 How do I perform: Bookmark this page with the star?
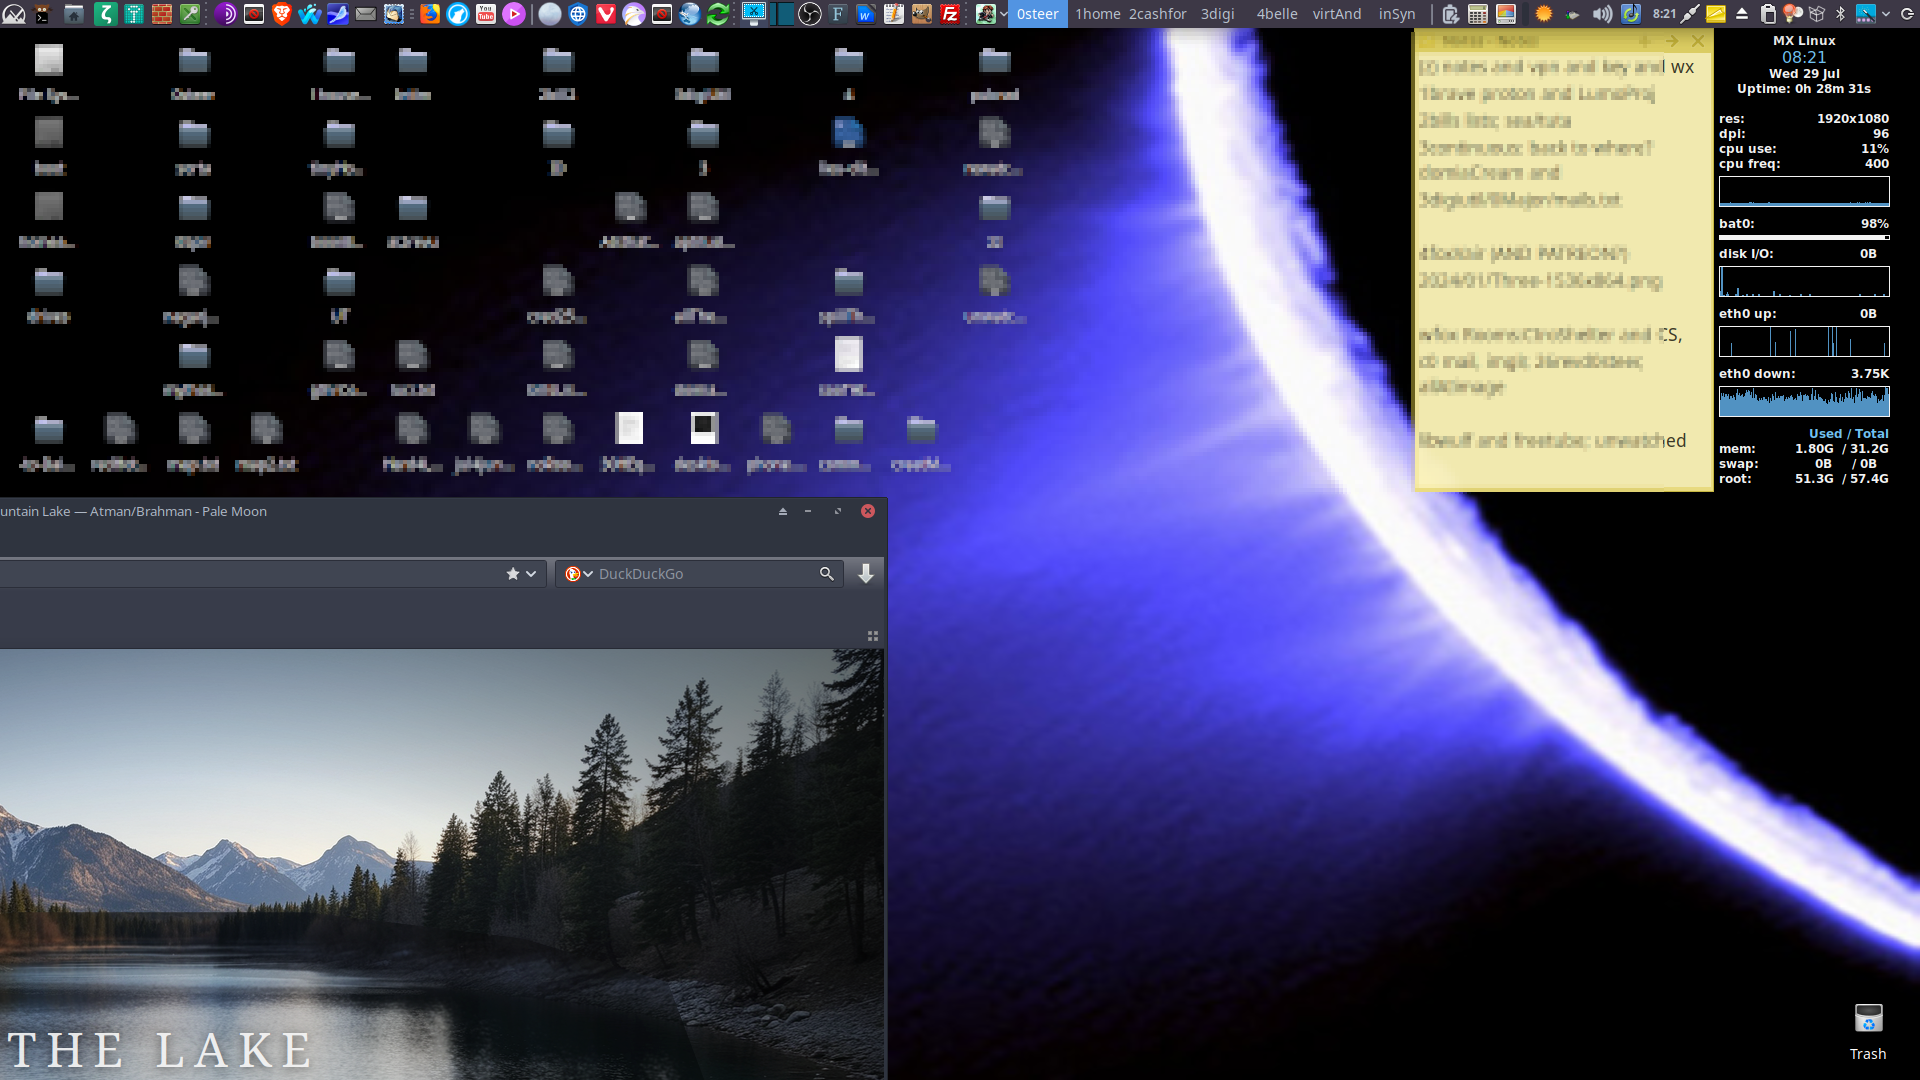pyautogui.click(x=513, y=574)
